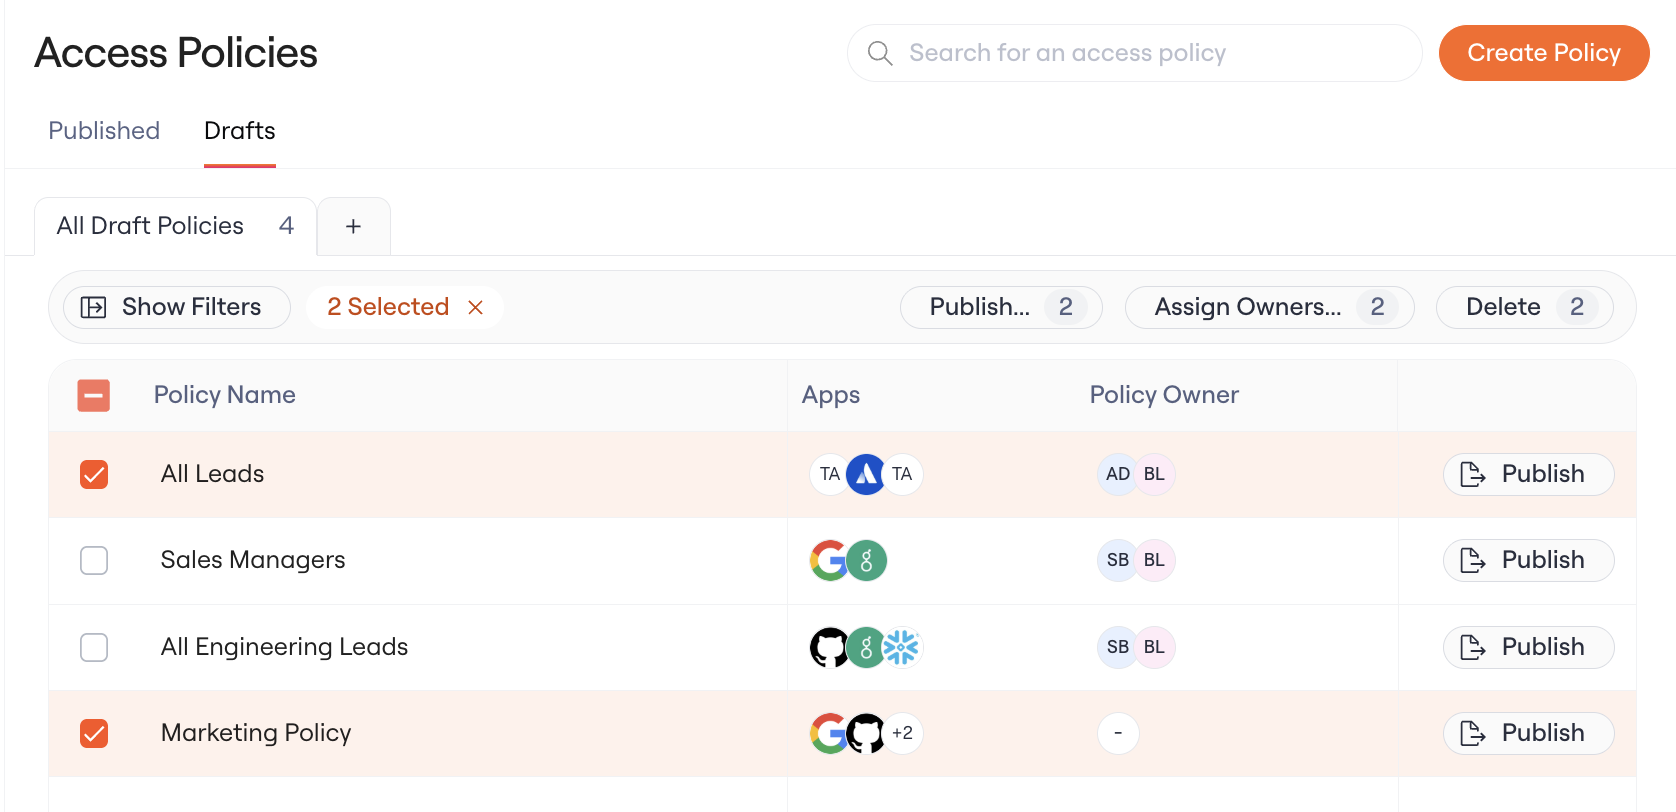
Task: Check the All Engineering Leads checkbox
Action: point(94,647)
